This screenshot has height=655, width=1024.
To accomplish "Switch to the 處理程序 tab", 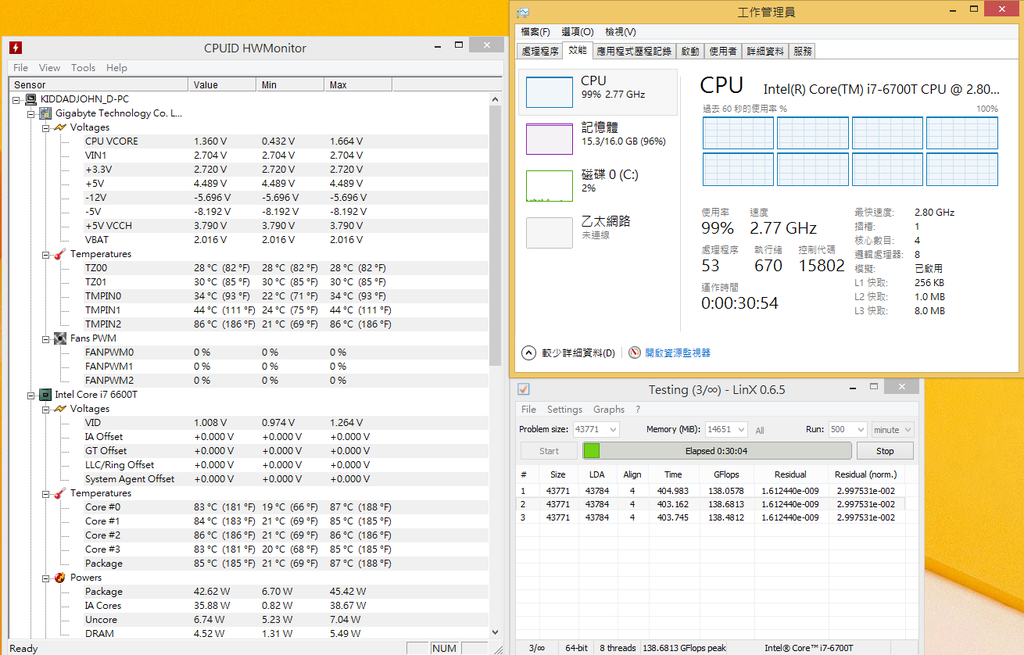I will coord(539,51).
